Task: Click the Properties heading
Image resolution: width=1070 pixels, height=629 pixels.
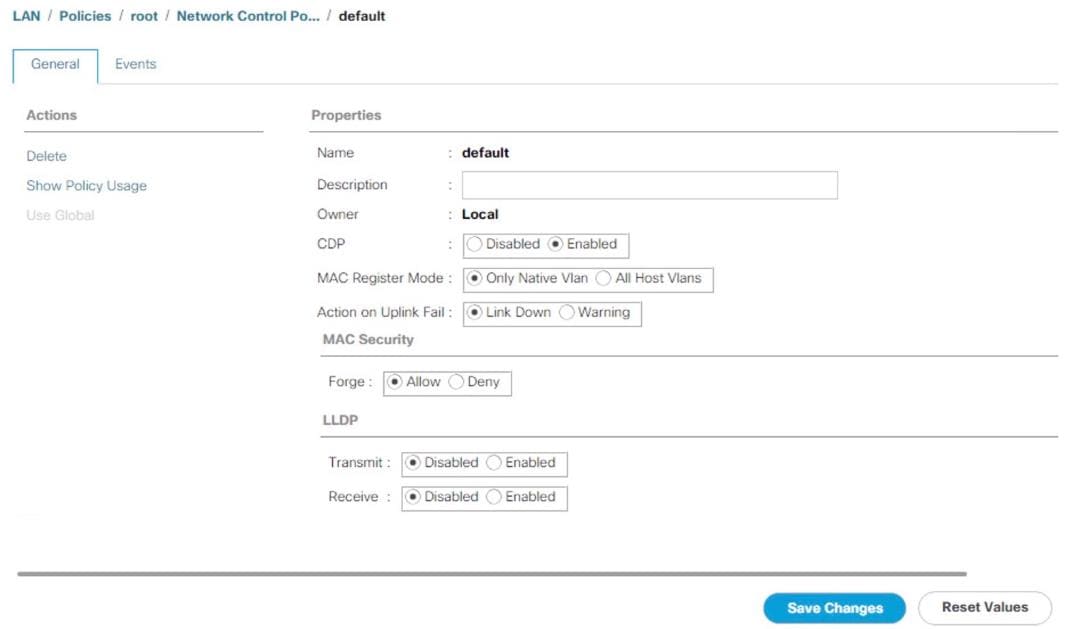Action: click(x=346, y=115)
